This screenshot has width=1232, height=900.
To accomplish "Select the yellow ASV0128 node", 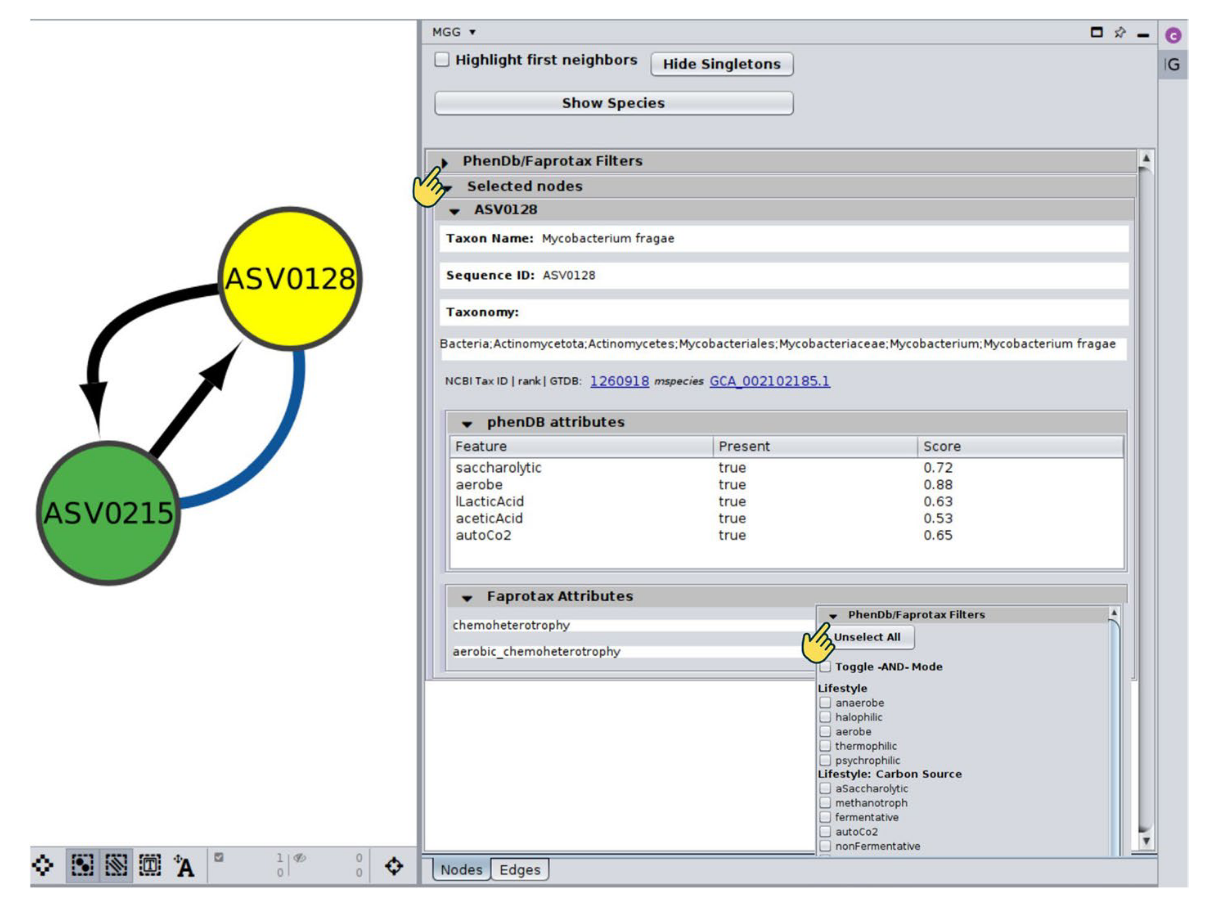I will click(x=289, y=278).
